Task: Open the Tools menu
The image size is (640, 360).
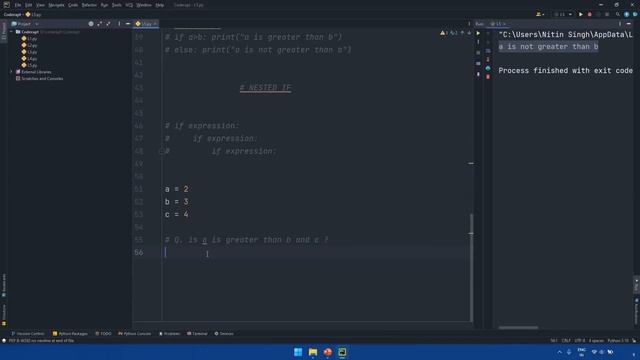Action: 116,5
